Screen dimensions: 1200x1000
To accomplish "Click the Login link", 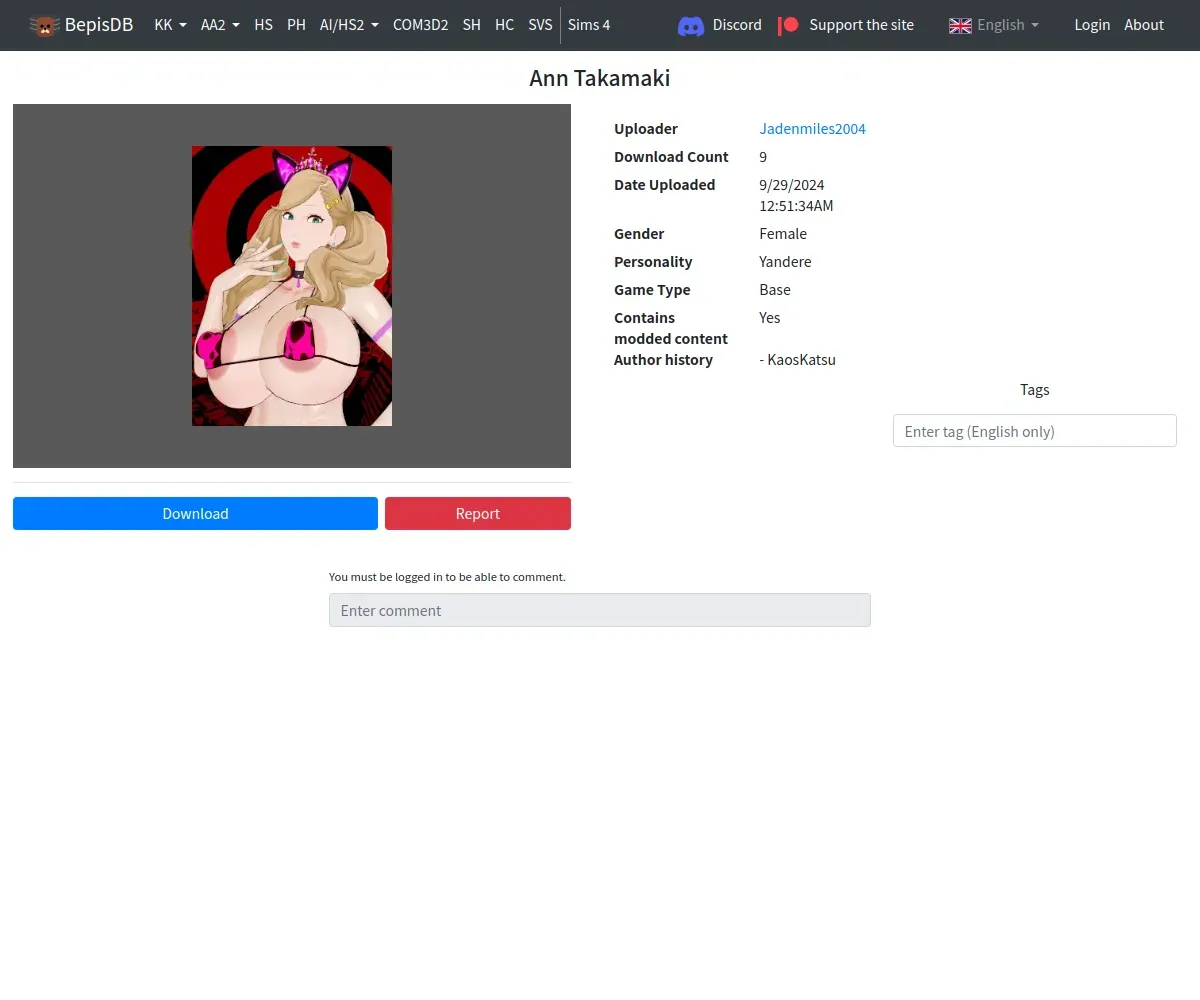I will point(1092,25).
